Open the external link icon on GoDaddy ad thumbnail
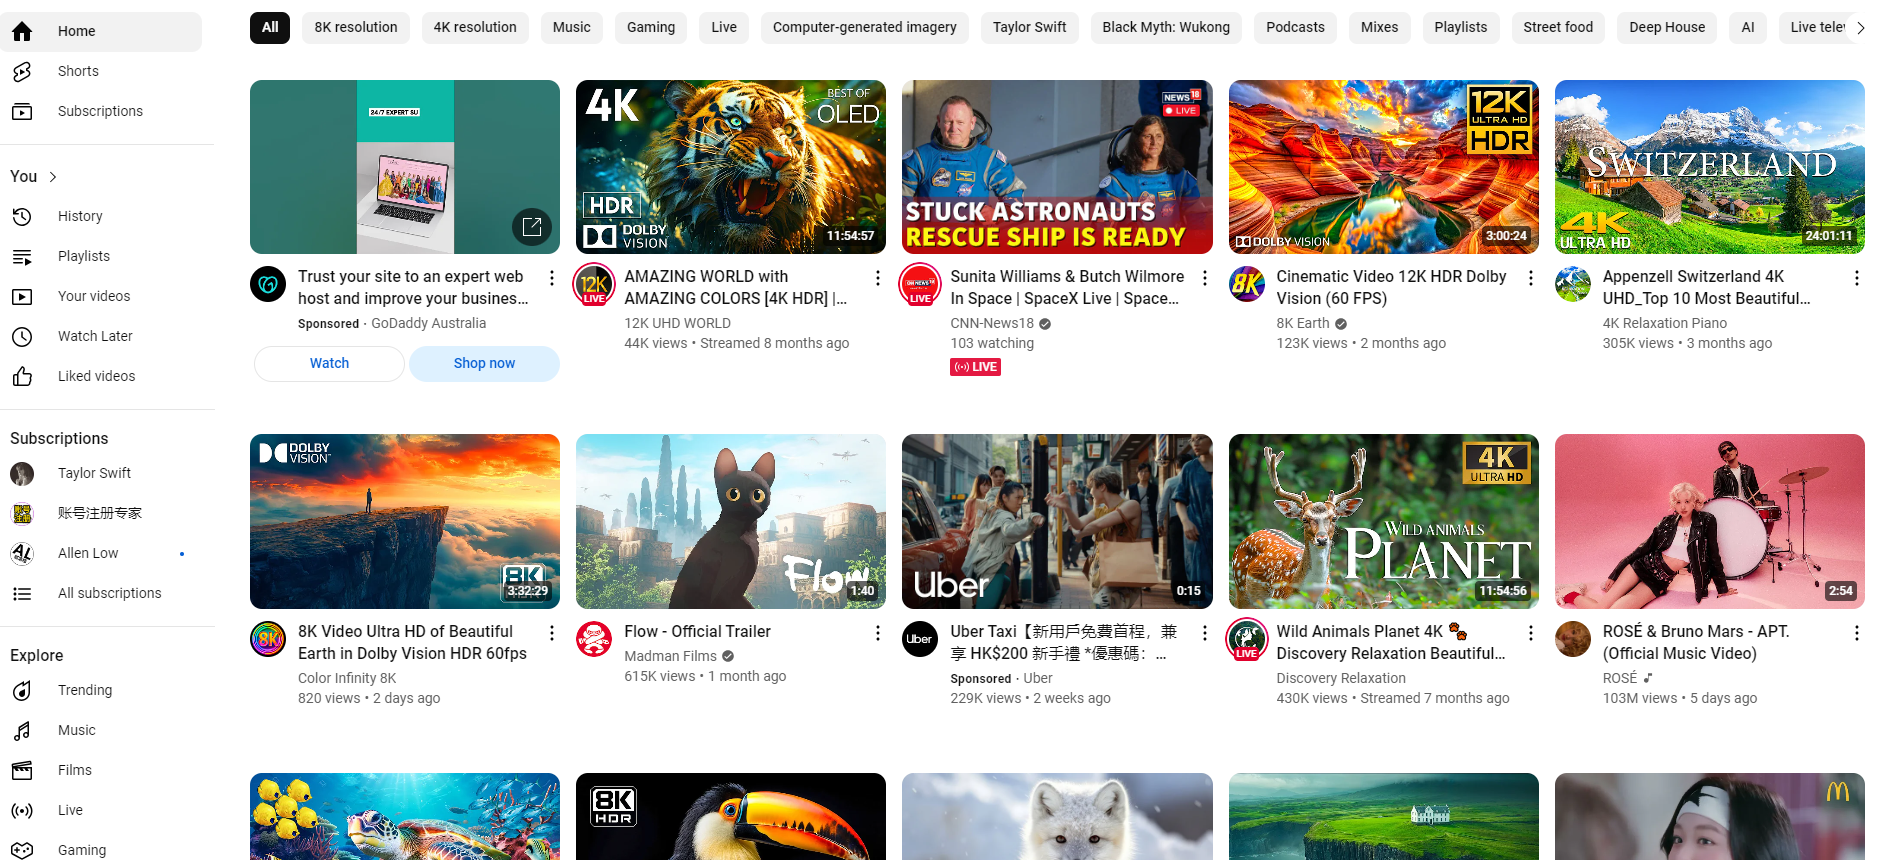 tap(532, 227)
